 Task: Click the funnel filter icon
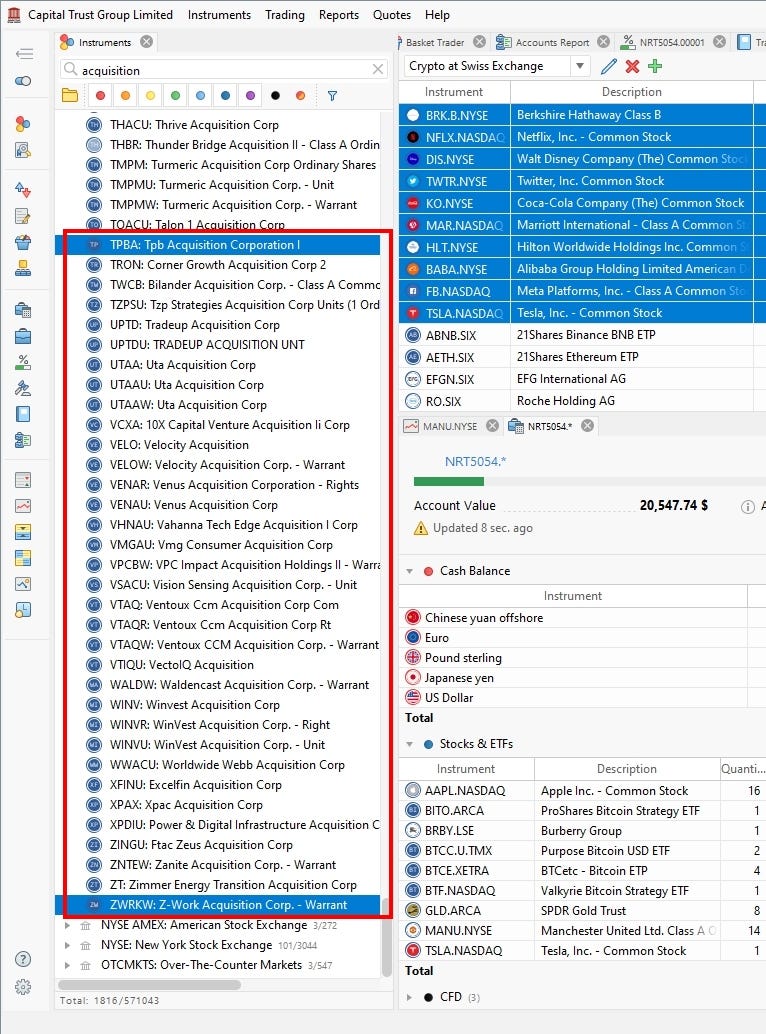(x=332, y=96)
